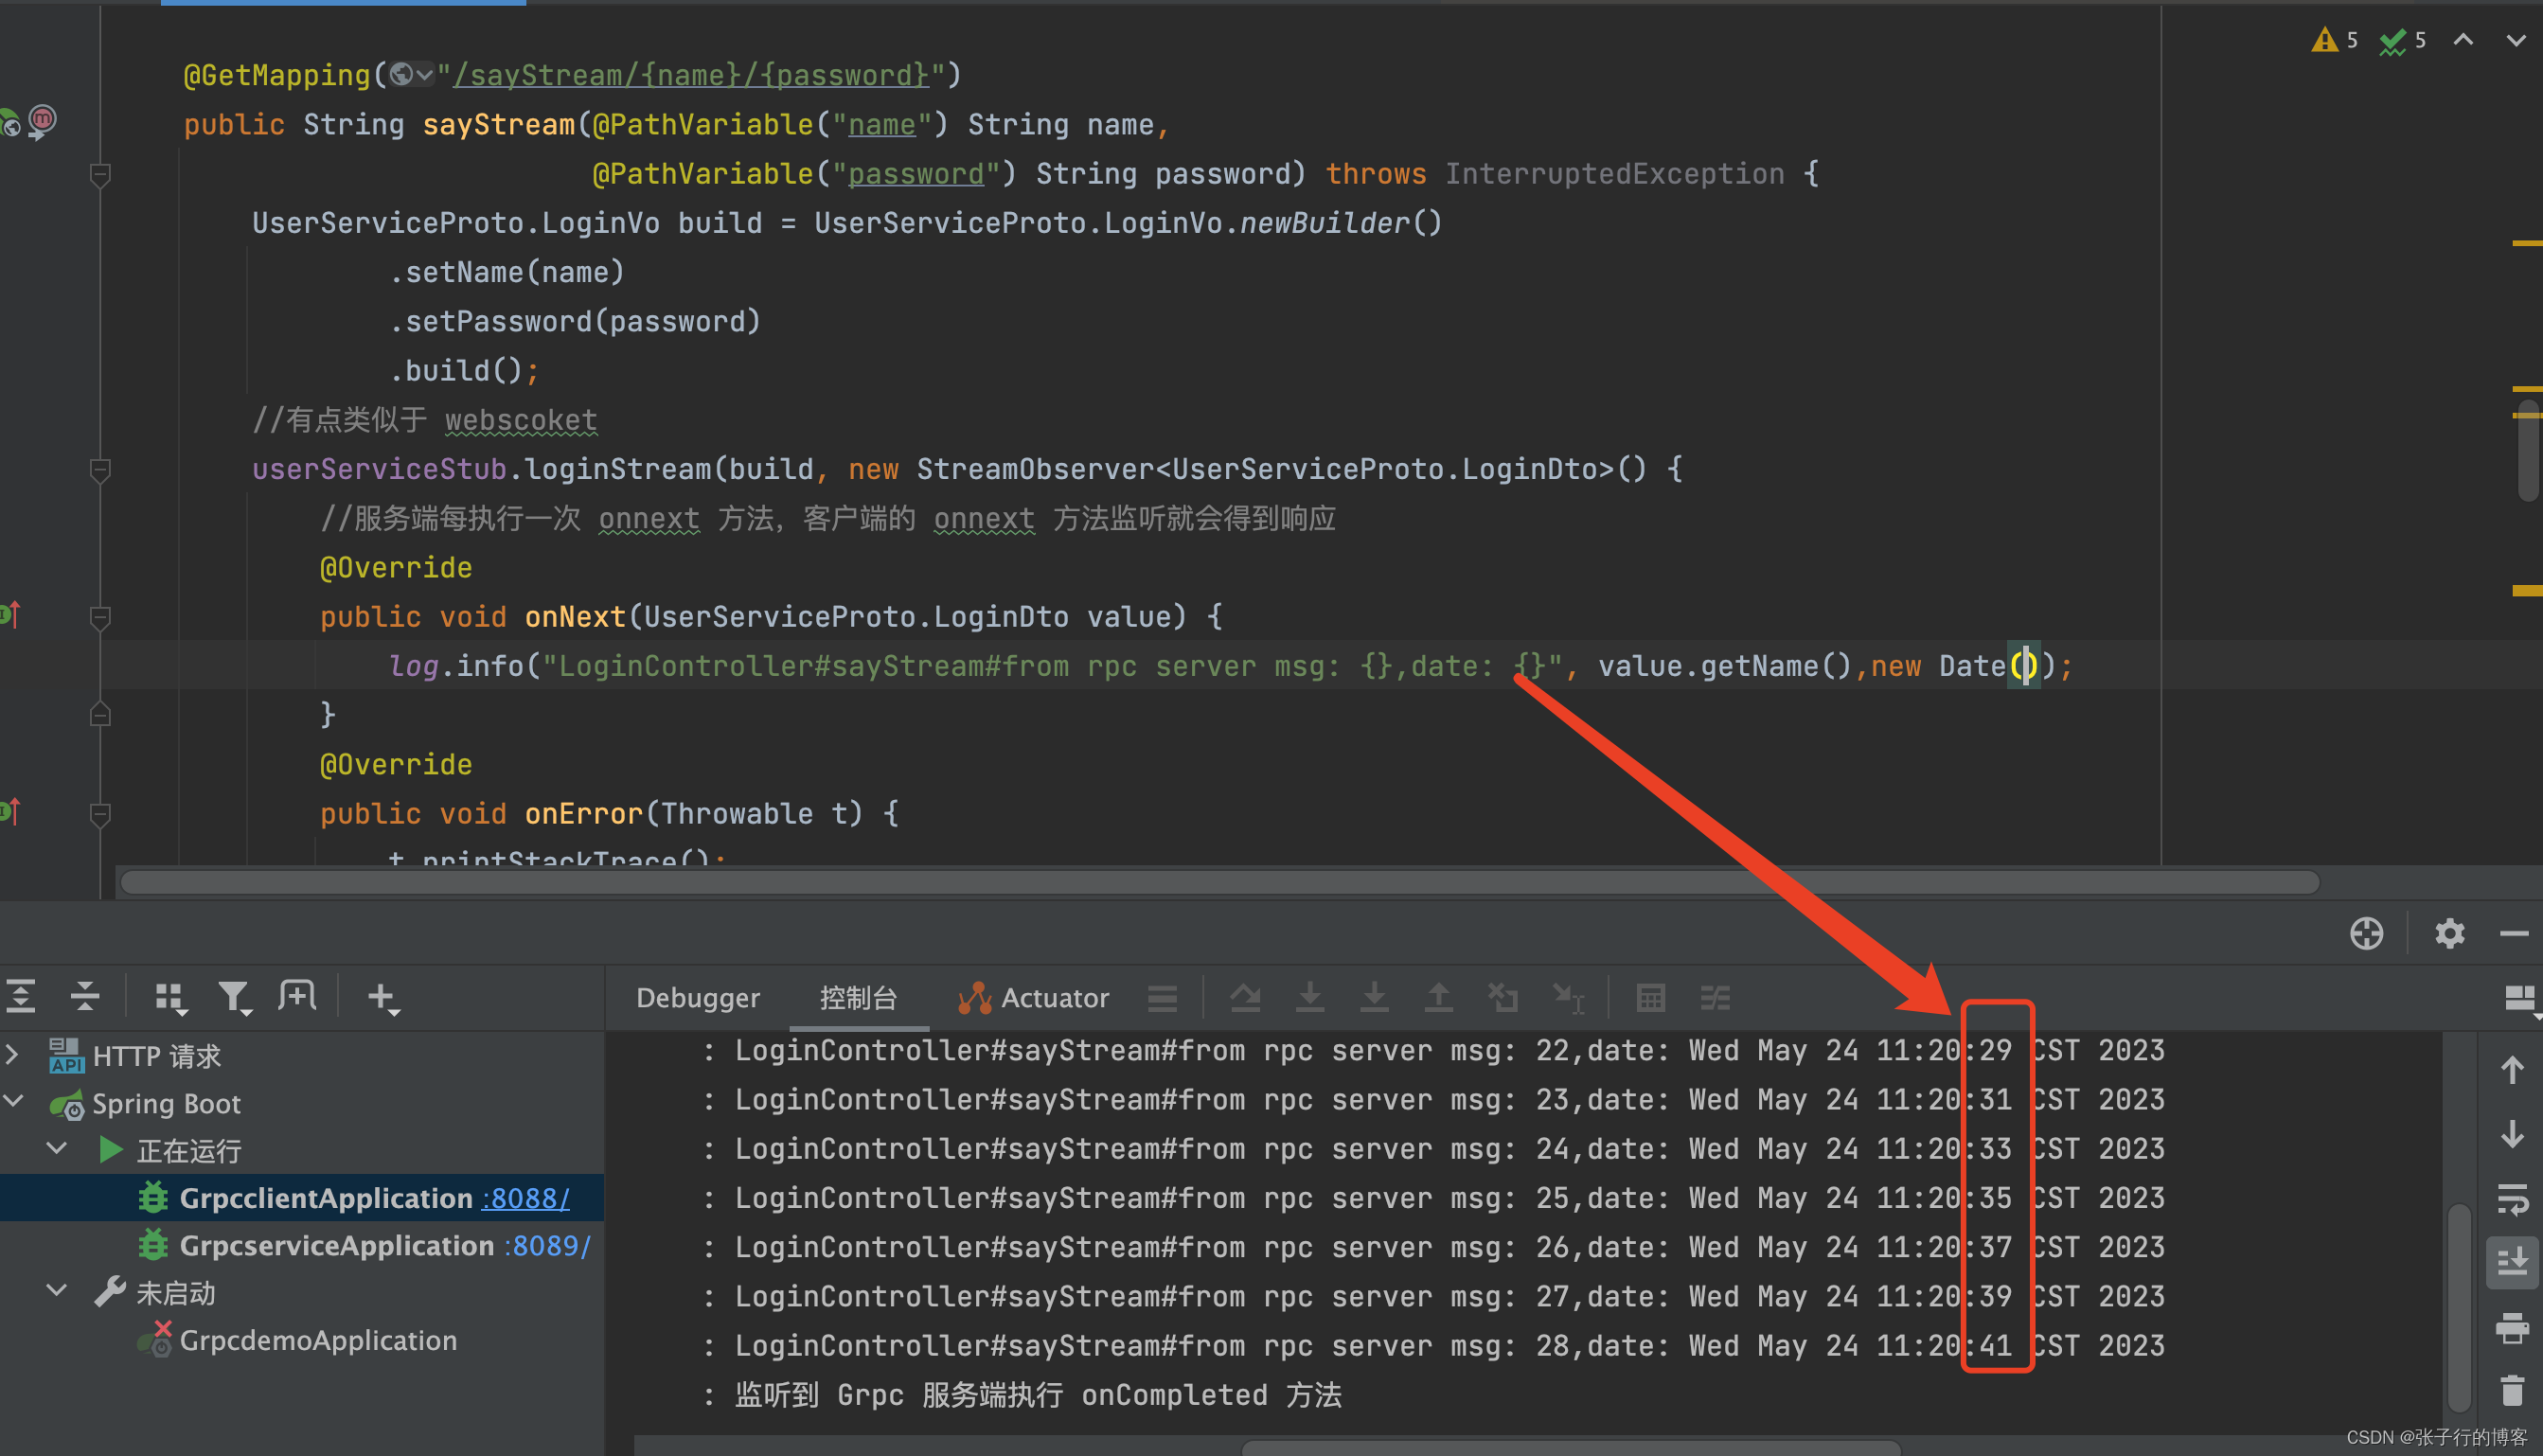The width and height of the screenshot is (2543, 1456).
Task: Collapse the loginStream anonymous class fold marker
Action: pyautogui.click(x=100, y=470)
